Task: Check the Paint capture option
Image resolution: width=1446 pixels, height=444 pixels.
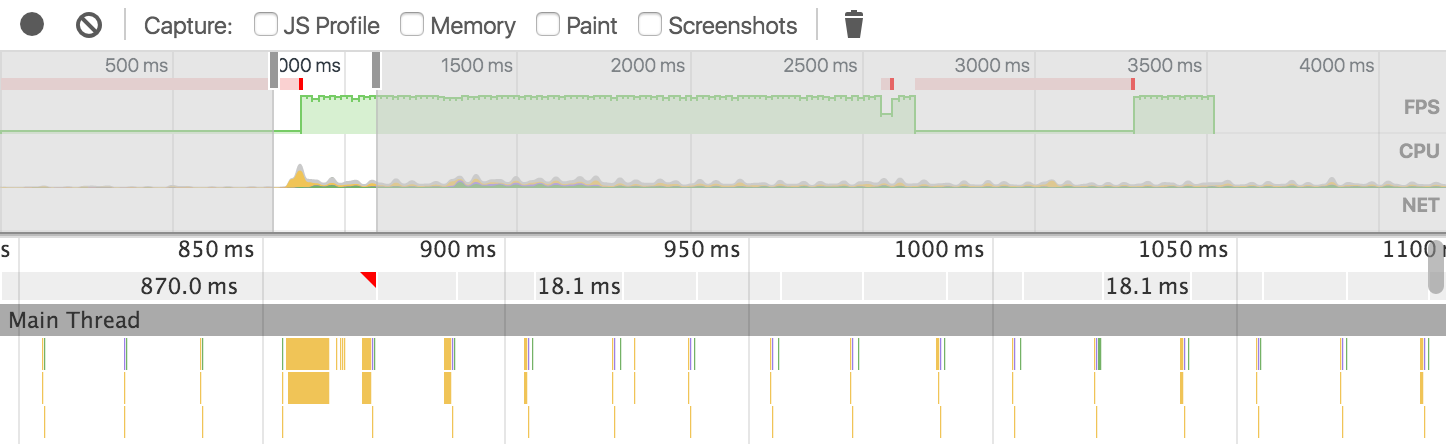Action: pos(548,24)
